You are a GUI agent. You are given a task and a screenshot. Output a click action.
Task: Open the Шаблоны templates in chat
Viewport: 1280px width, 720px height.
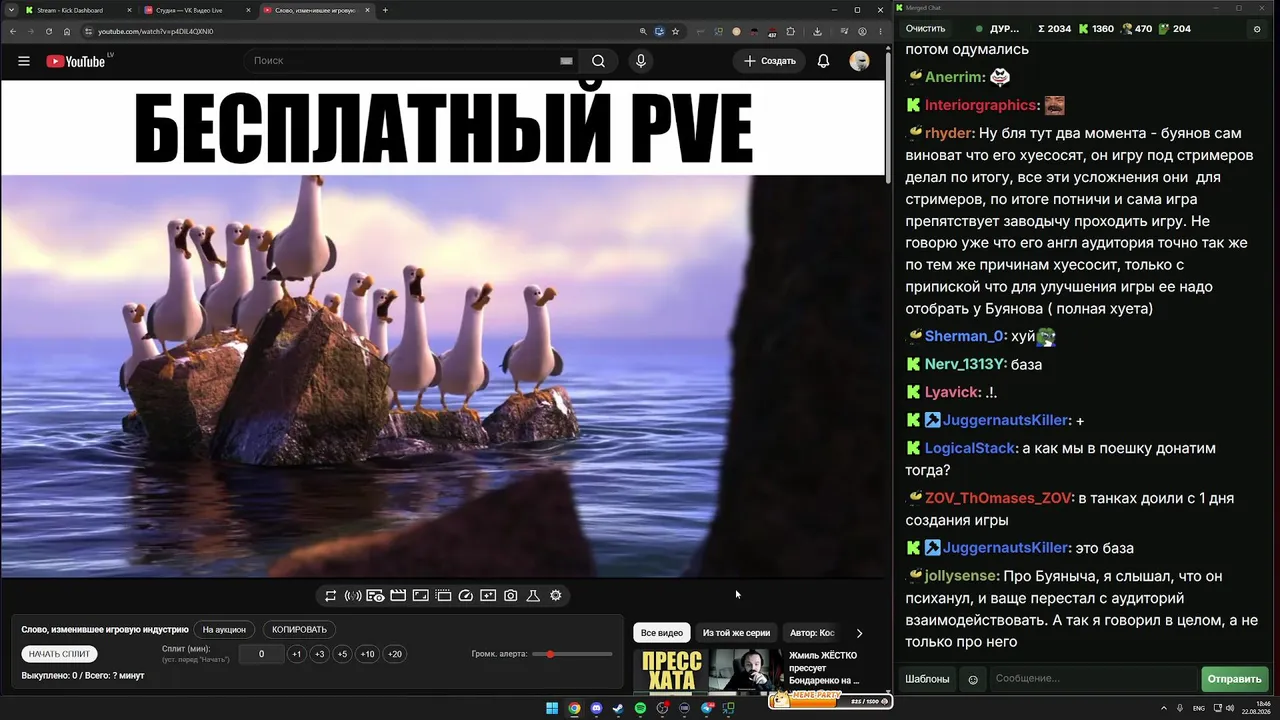[927, 679]
